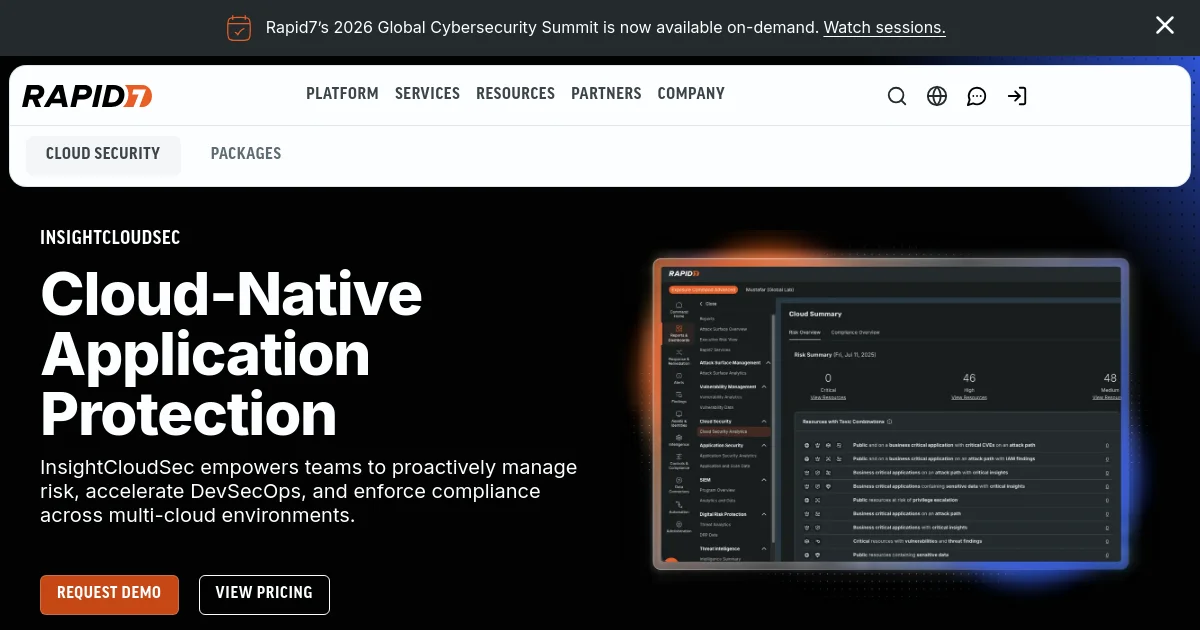Open the Platform menu

click(342, 94)
